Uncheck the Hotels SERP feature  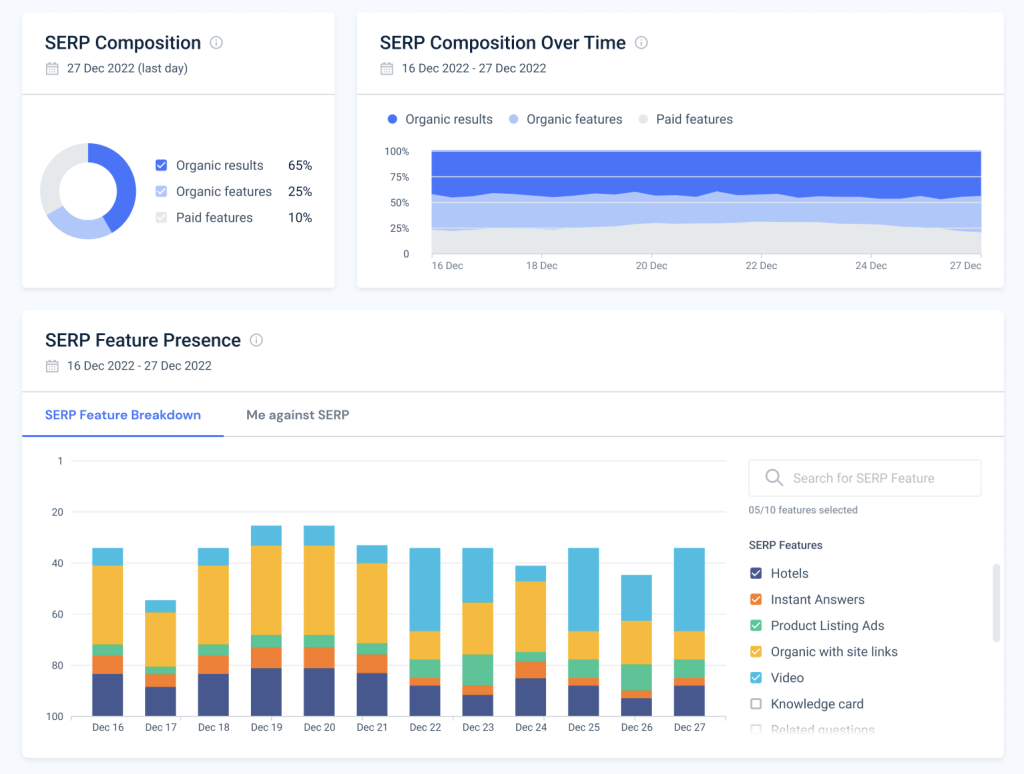point(756,573)
